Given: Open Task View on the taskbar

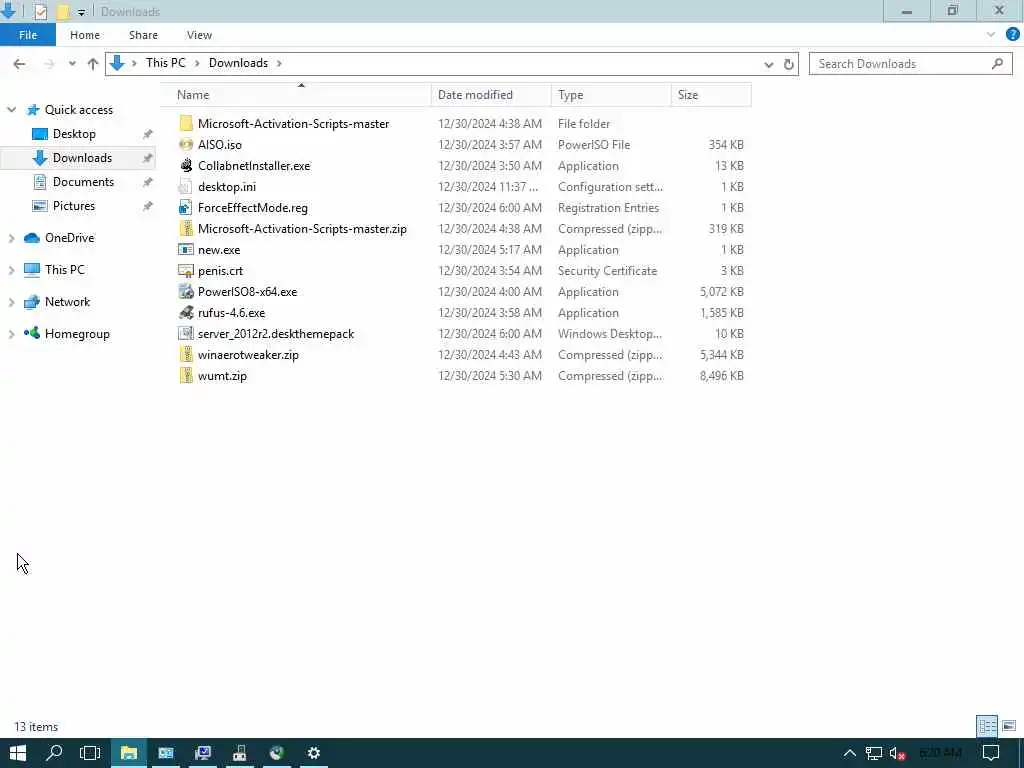Looking at the screenshot, I should coord(90,753).
